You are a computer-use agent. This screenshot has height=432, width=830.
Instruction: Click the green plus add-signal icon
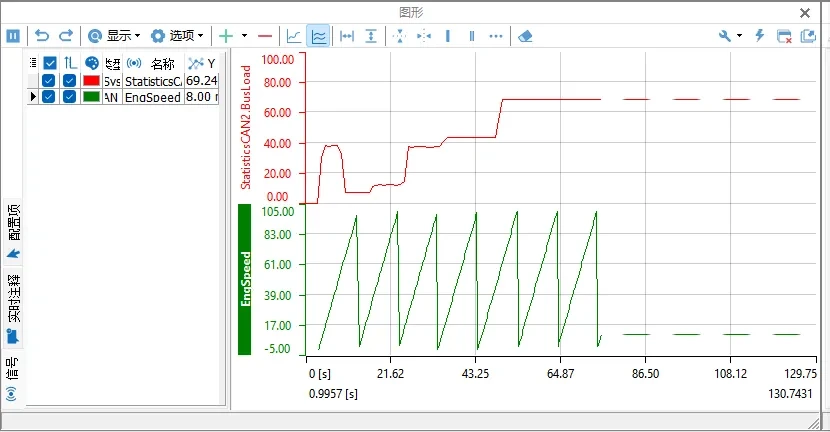click(x=226, y=35)
